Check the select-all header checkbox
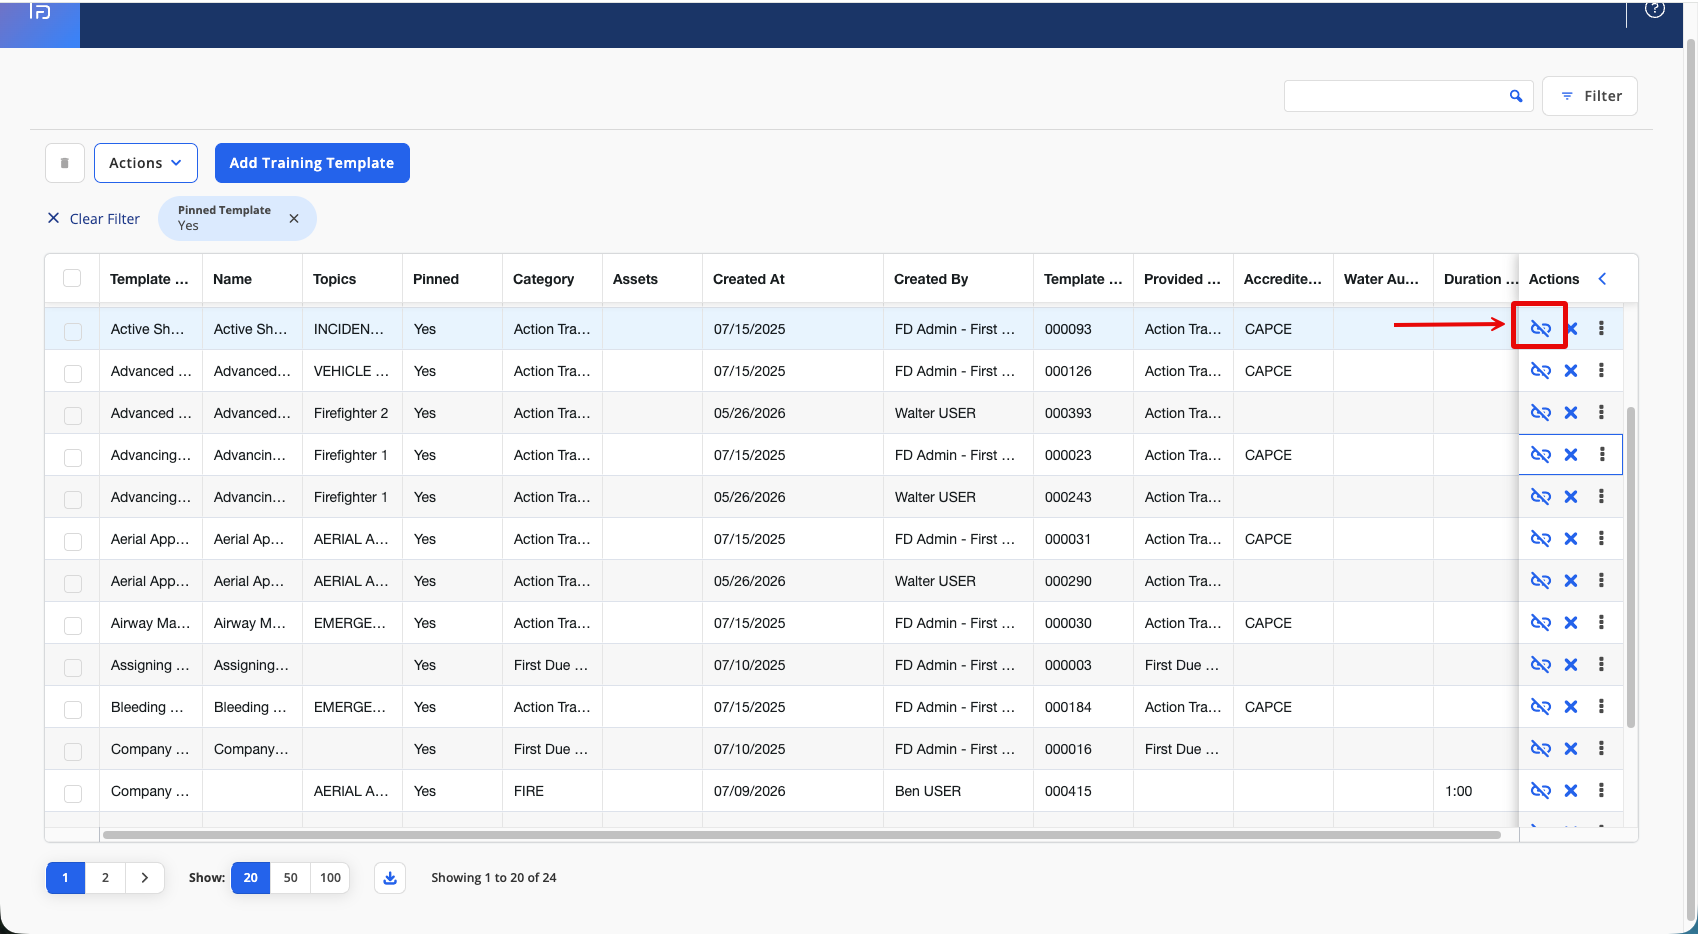This screenshot has width=1699, height=934. [x=72, y=278]
